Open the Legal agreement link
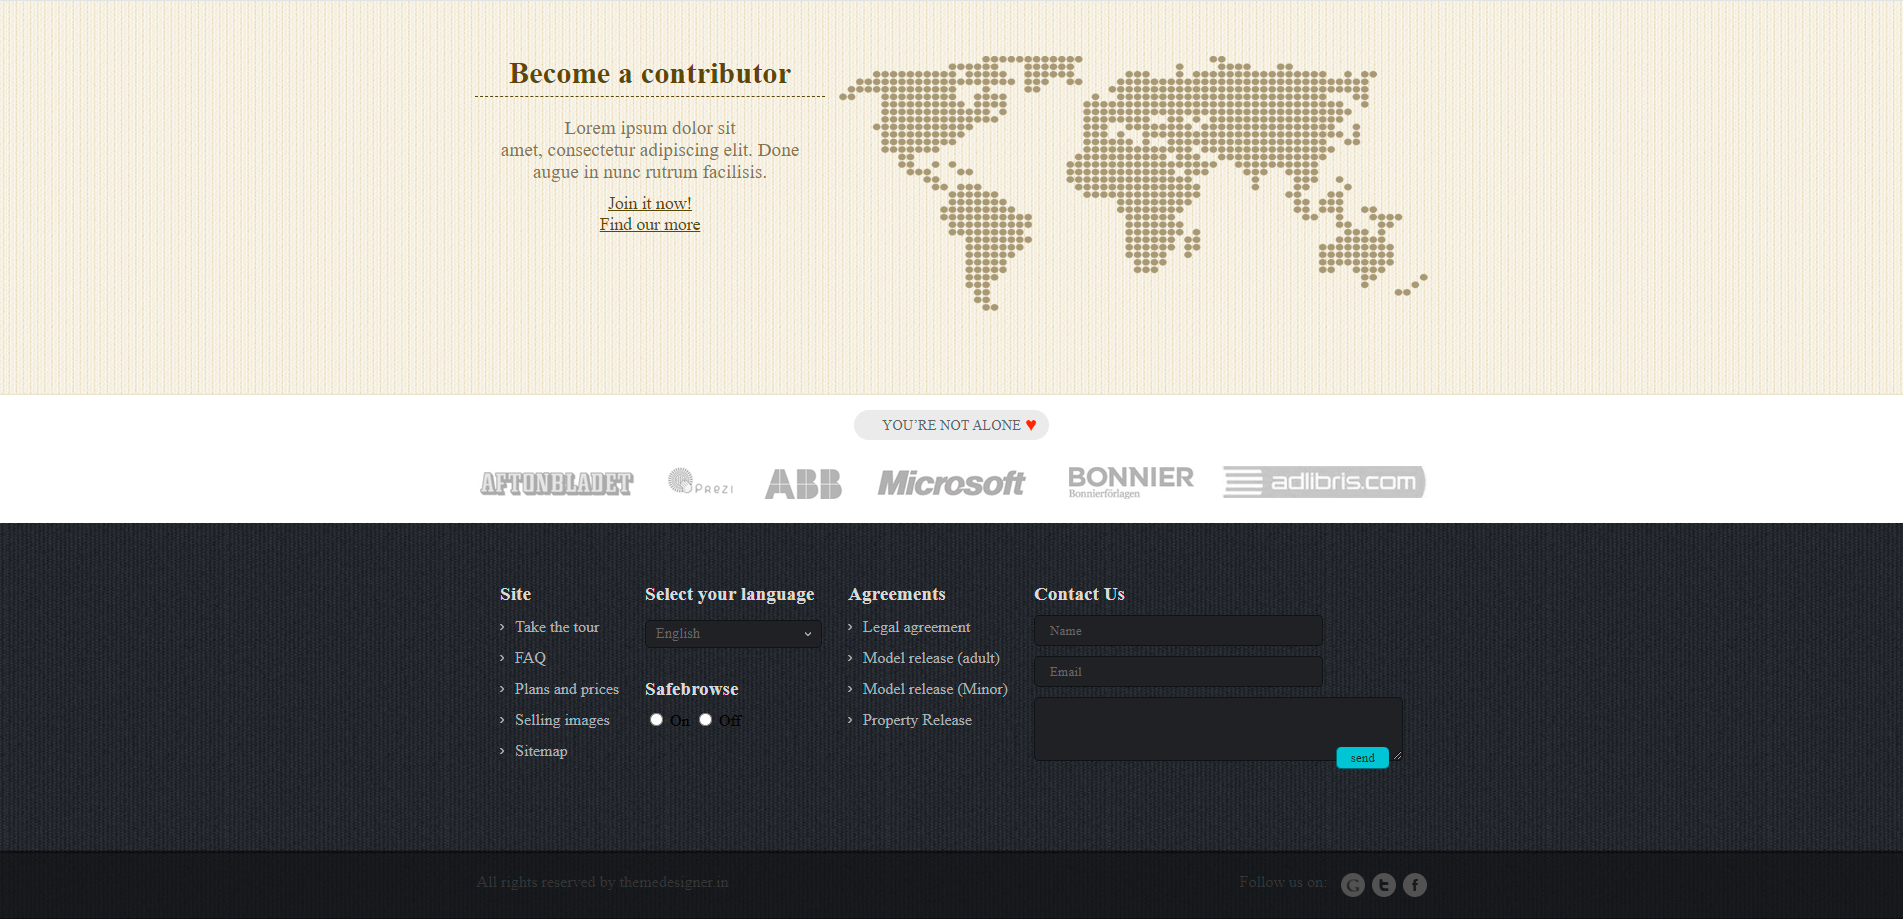The width and height of the screenshot is (1903, 919). 917,627
